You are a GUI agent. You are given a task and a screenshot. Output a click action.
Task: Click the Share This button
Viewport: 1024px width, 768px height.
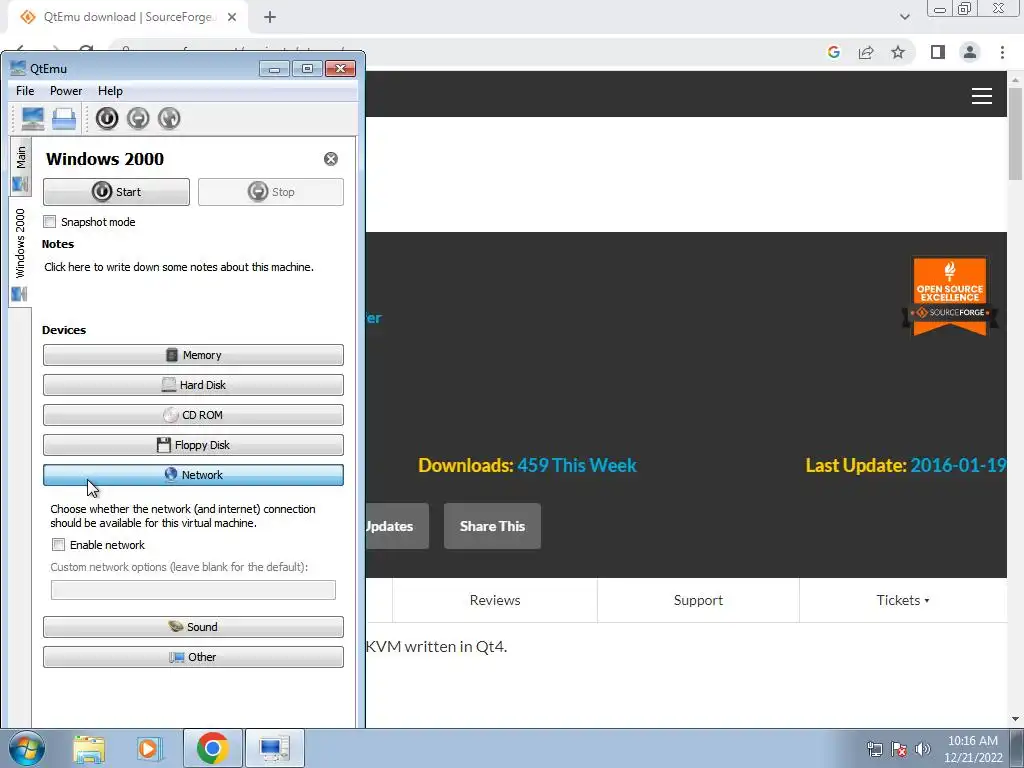pyautogui.click(x=492, y=526)
